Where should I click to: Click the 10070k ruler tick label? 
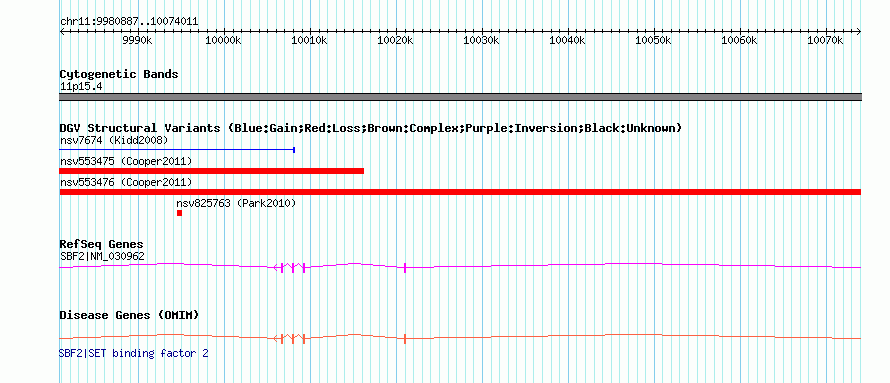(825, 40)
